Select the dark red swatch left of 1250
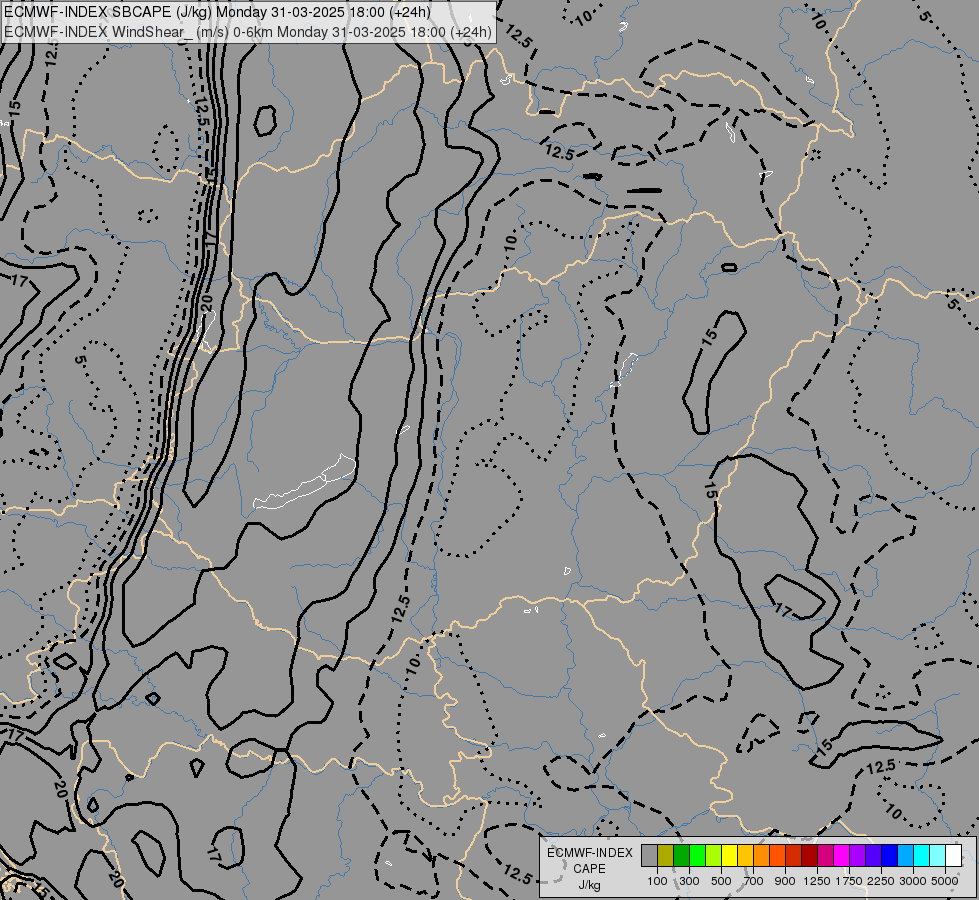 click(x=810, y=855)
